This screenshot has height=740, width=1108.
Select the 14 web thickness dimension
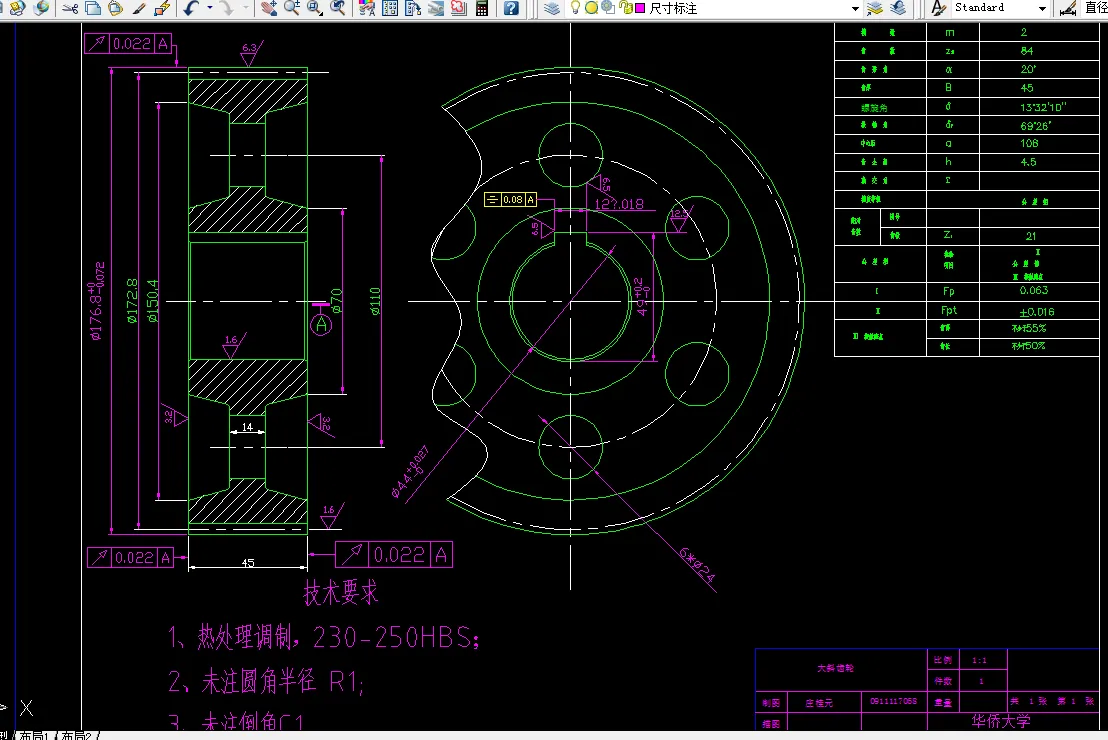[247, 427]
